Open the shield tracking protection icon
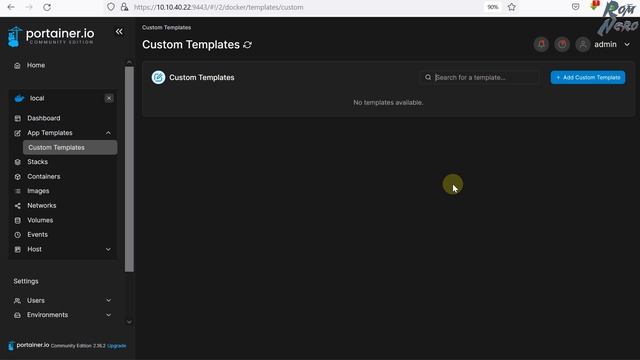Screen dimensions: 640x360 click(111, 7)
